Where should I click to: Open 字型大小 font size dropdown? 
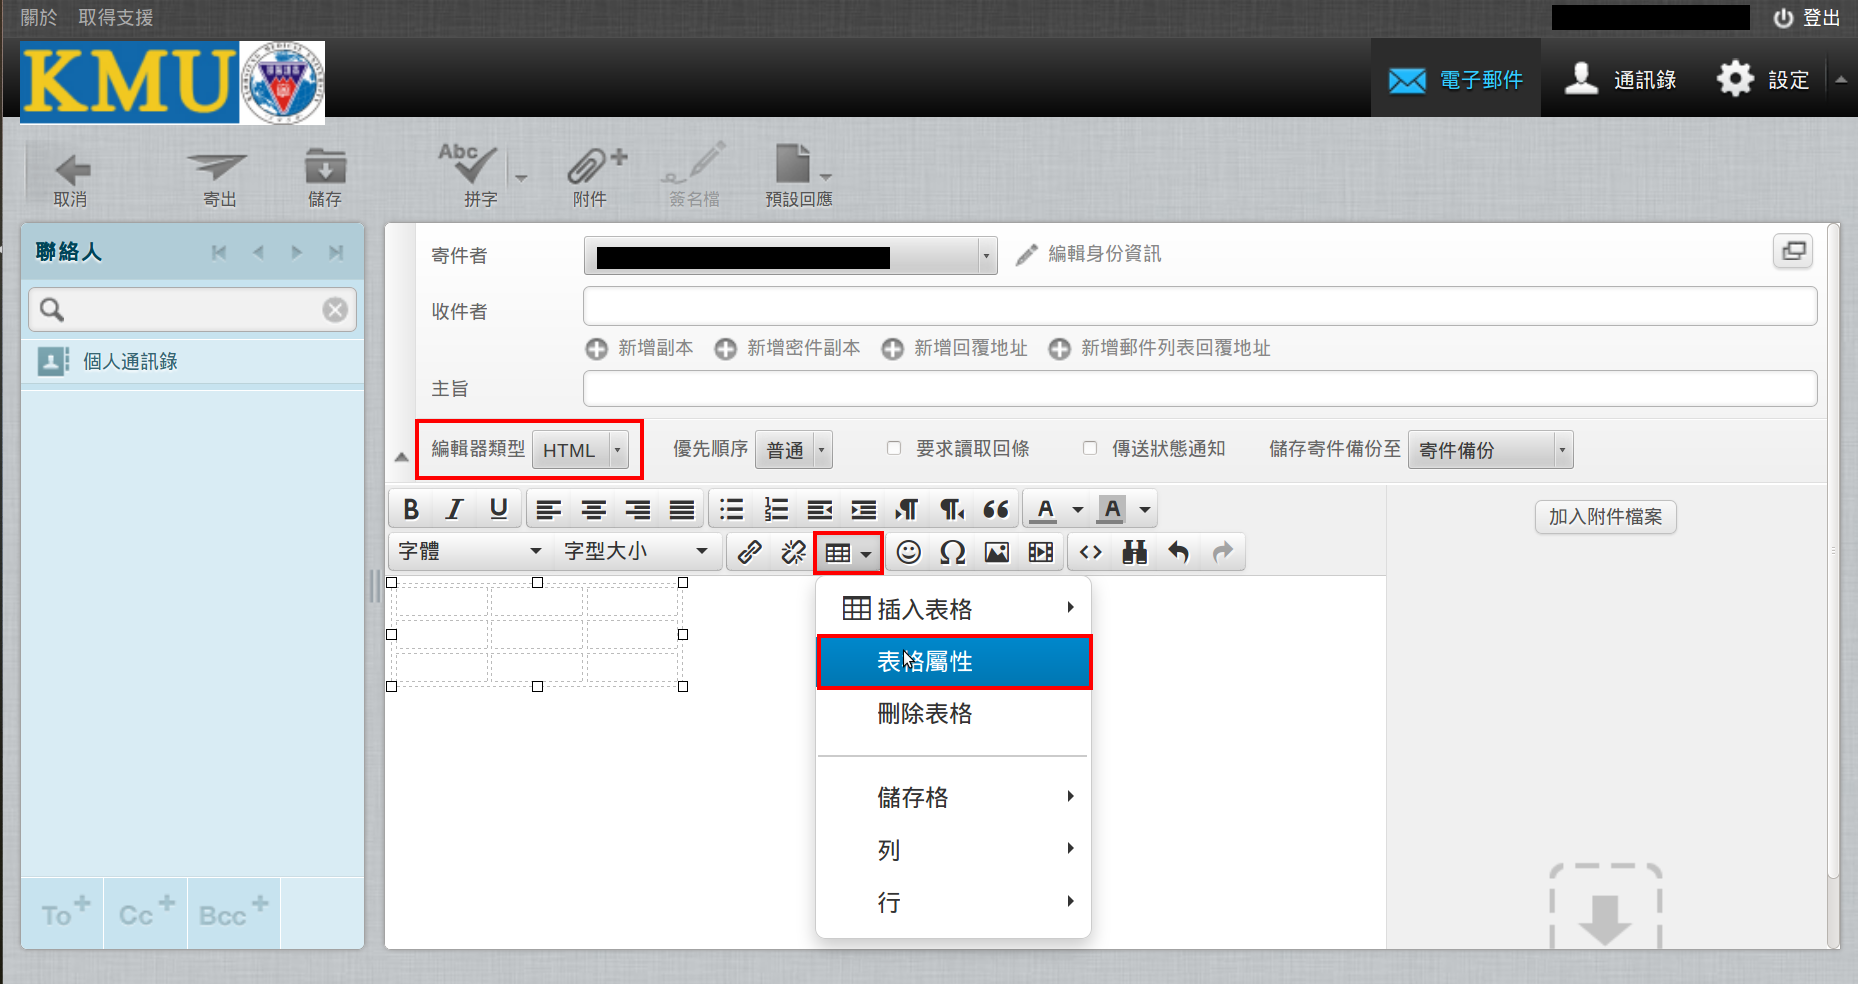637,552
